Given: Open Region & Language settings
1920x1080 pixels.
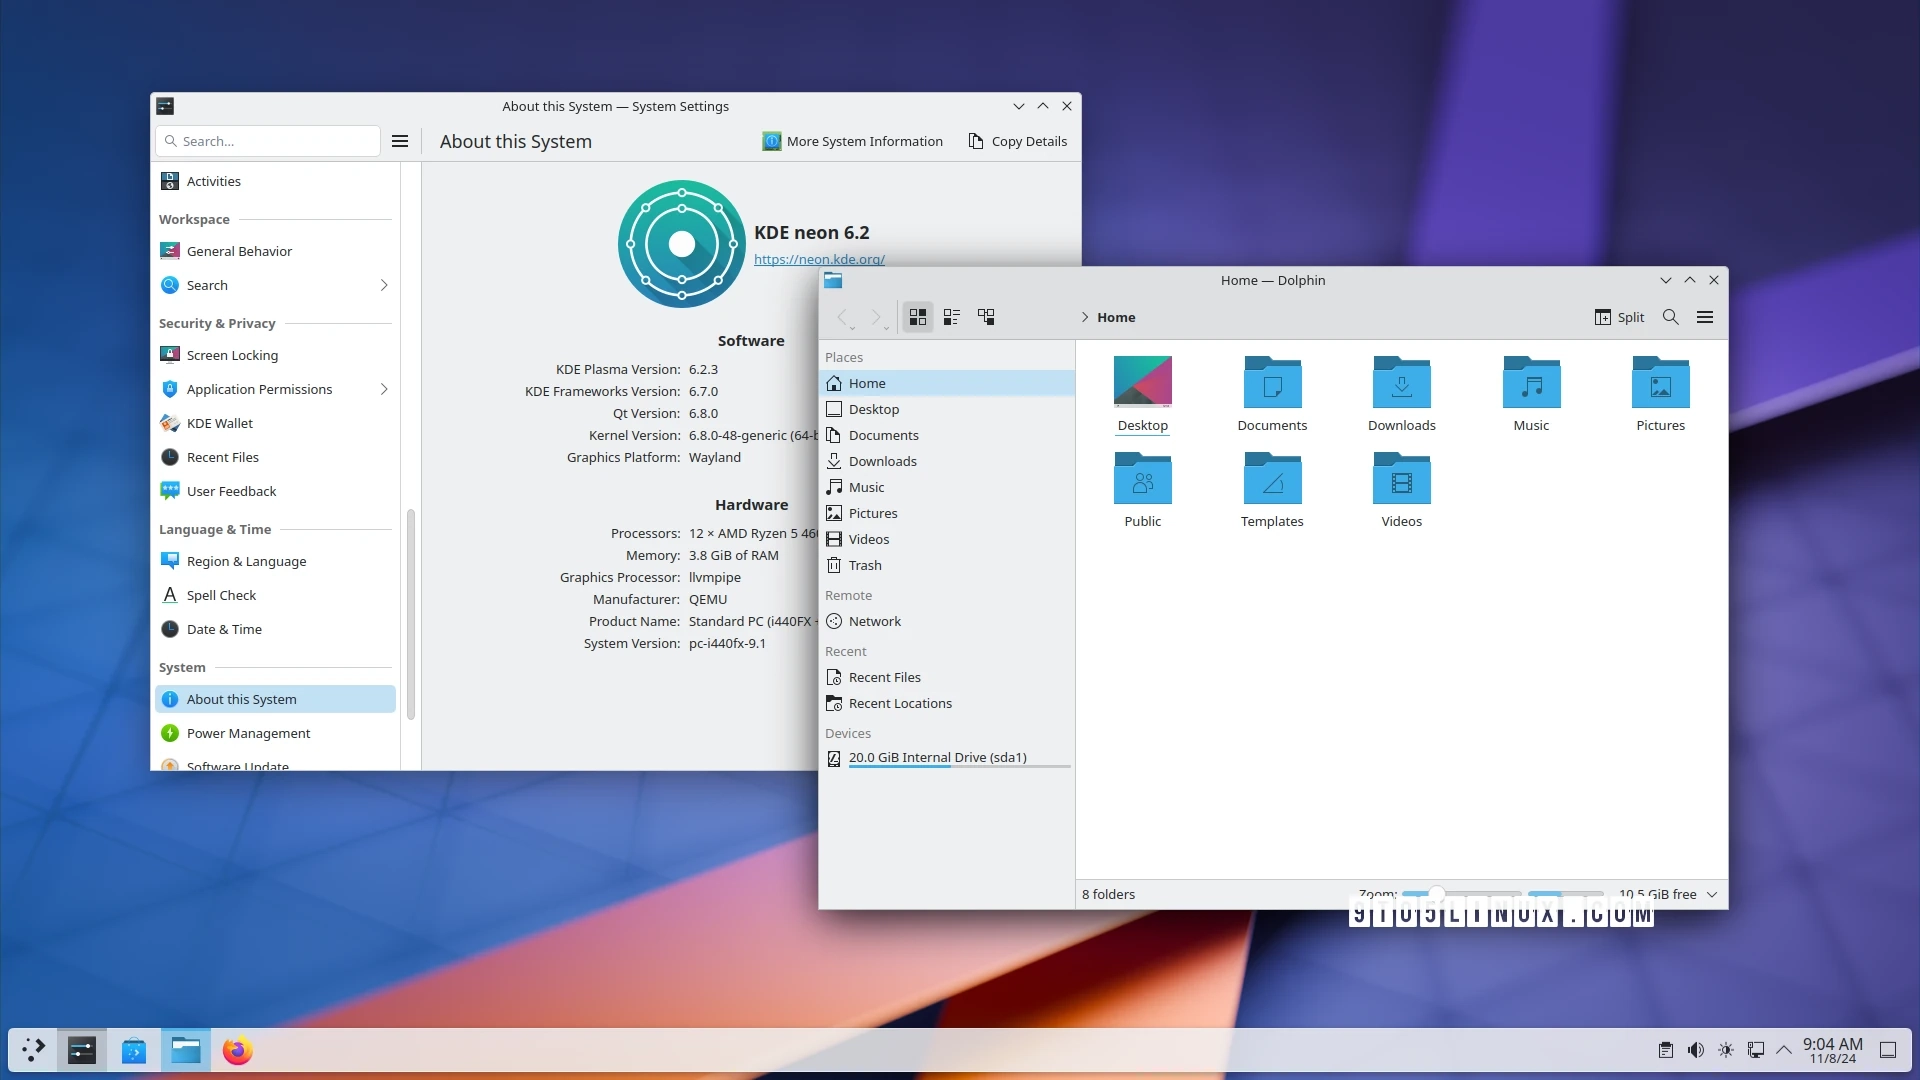Looking at the screenshot, I should (275, 561).
